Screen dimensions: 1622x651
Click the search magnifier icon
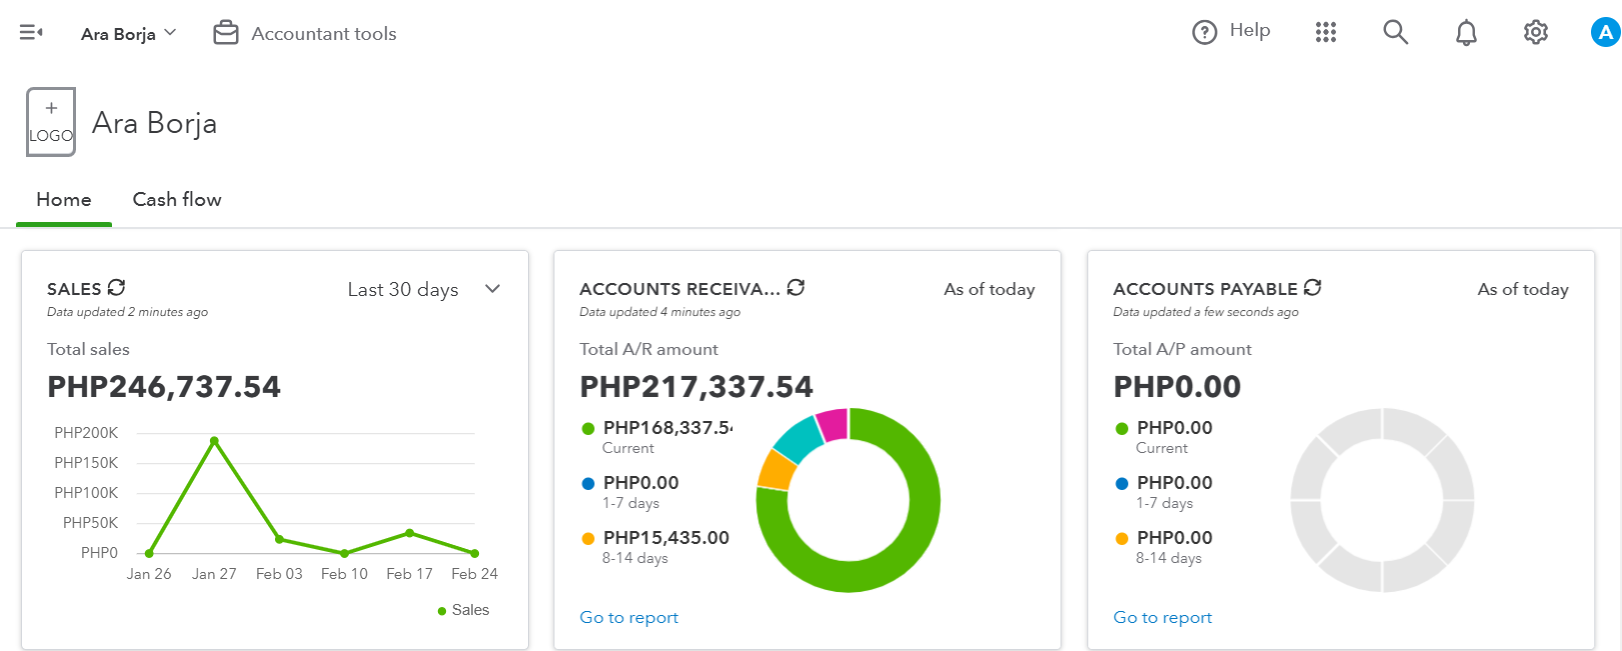[1395, 33]
